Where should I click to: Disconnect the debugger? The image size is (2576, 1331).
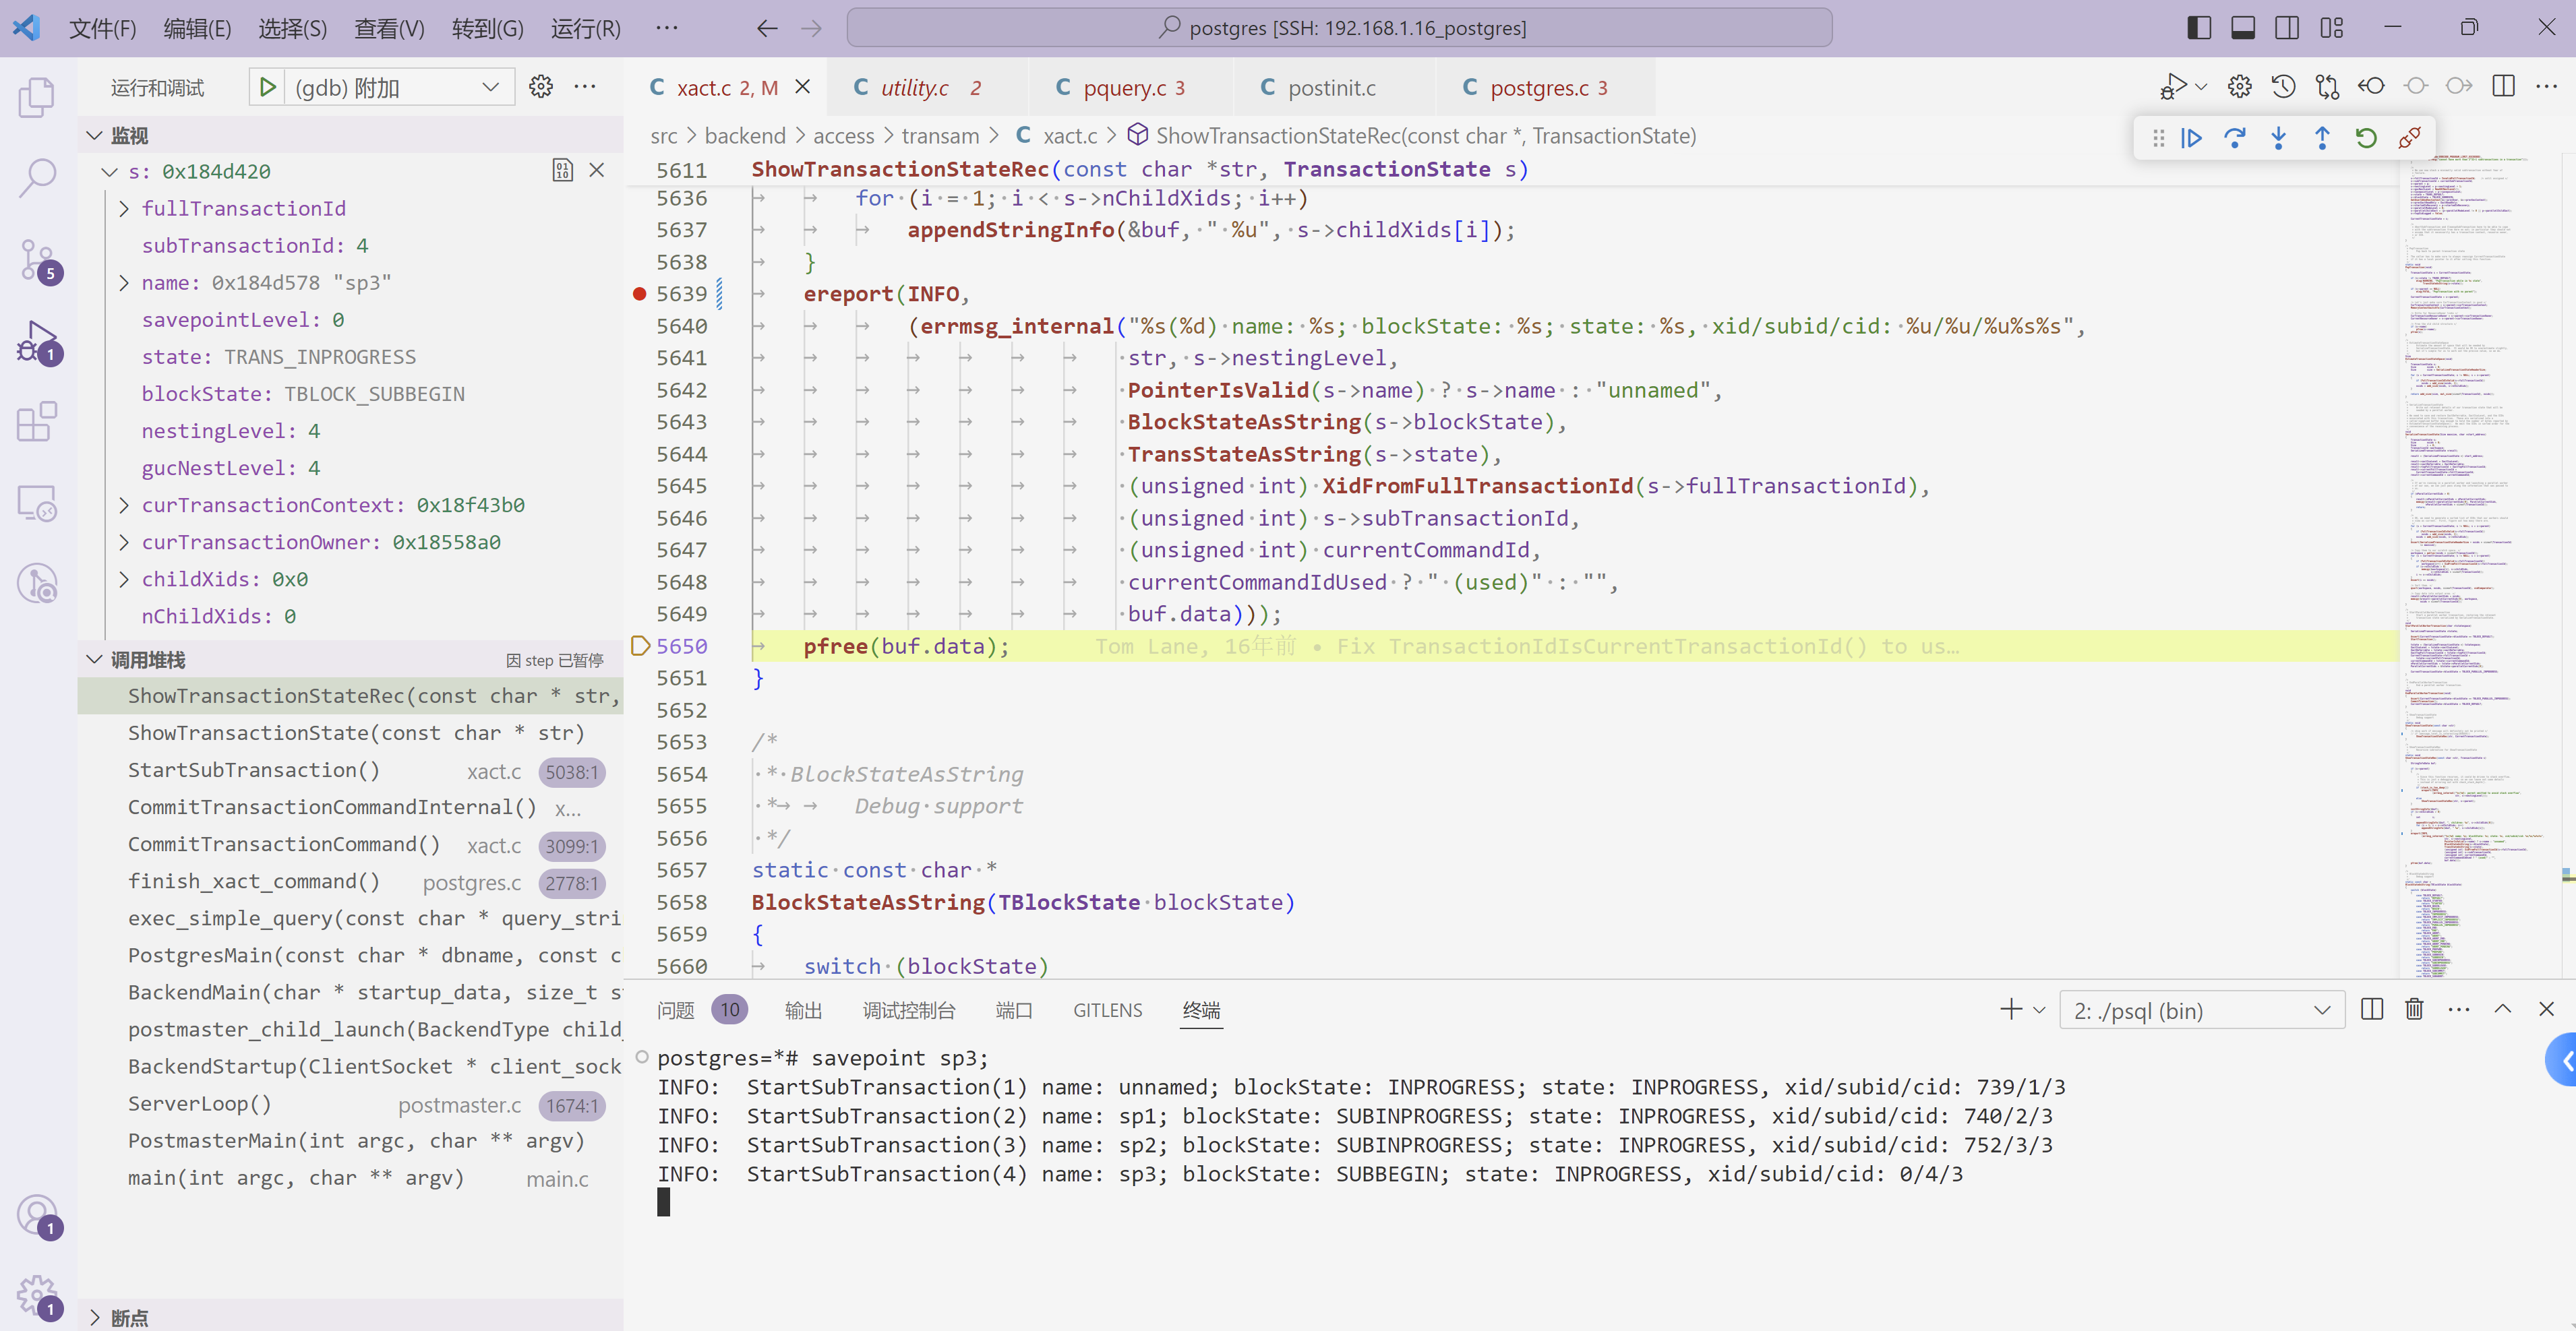pos(2410,138)
